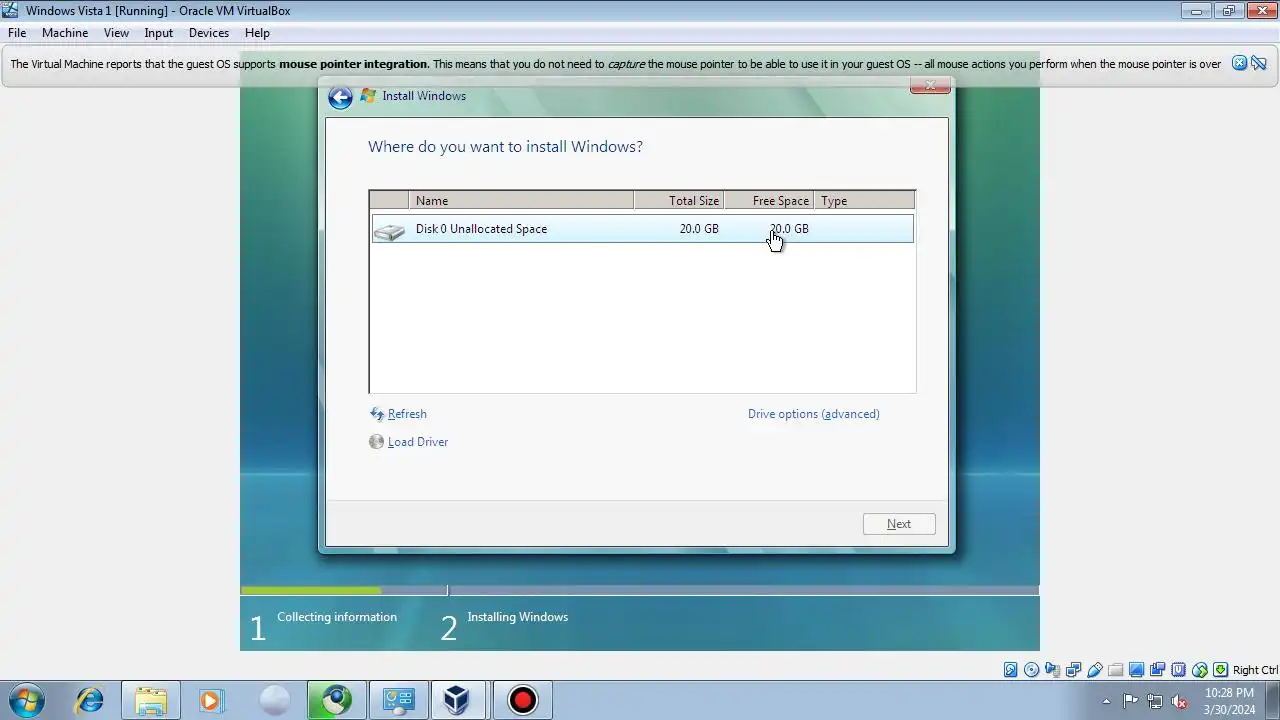1280x720 pixels.
Task: Open the VirtualBox optical disc indicator
Action: 1031,670
